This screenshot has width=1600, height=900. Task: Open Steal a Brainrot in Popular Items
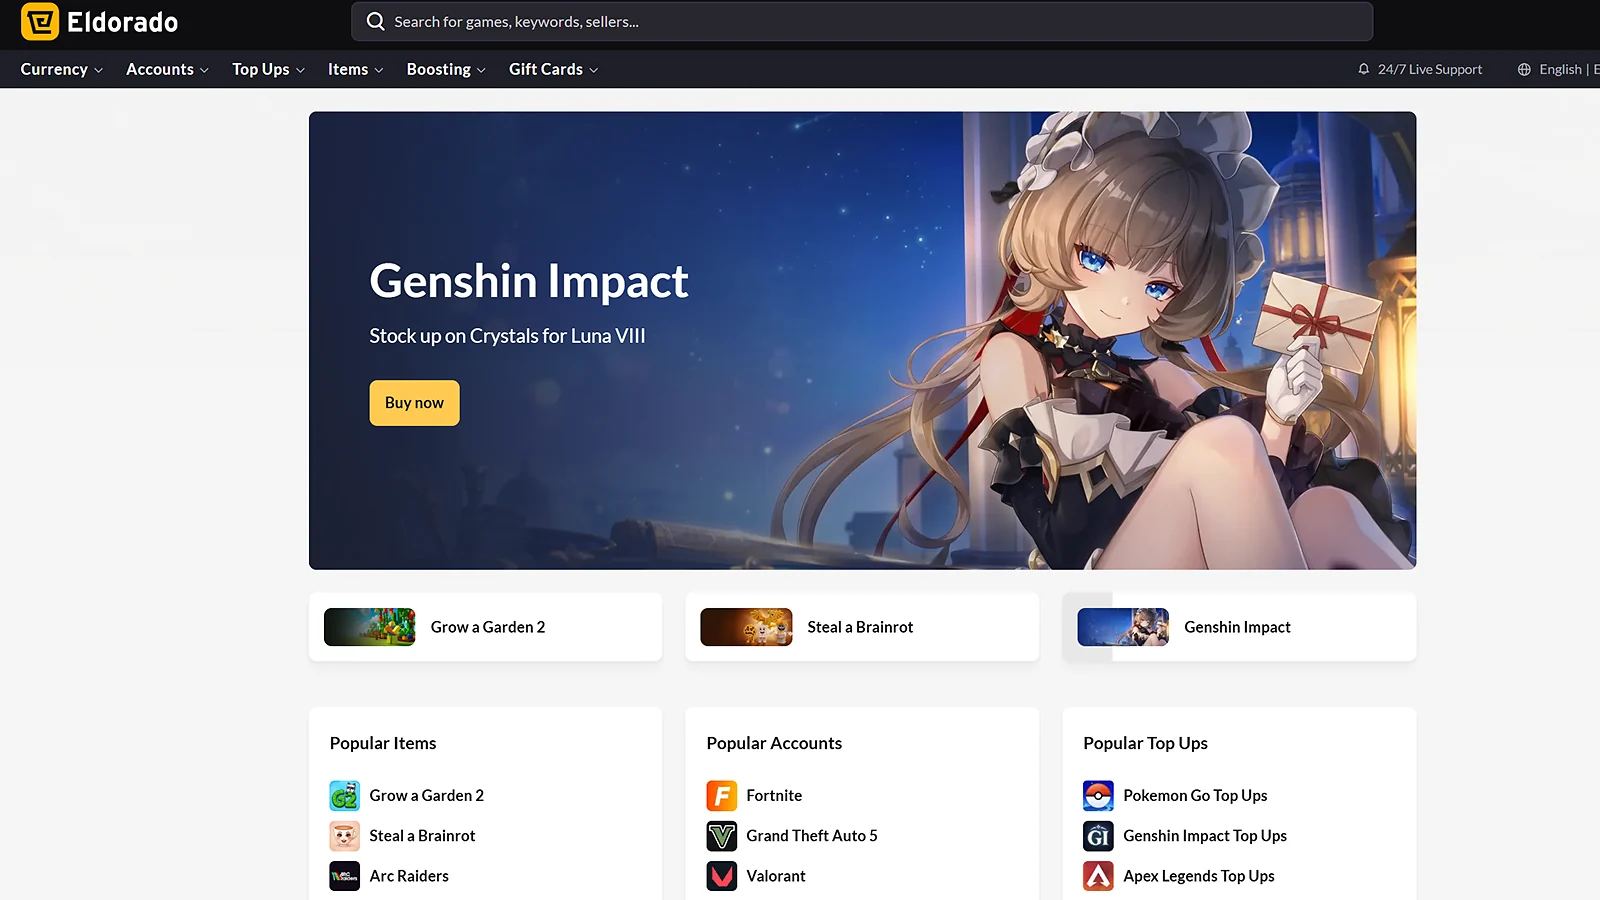pos(422,836)
